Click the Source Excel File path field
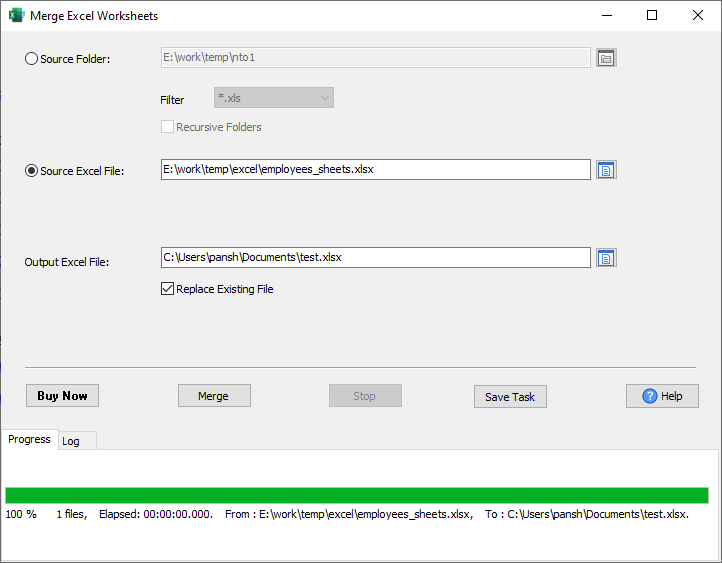722x563 pixels. (x=376, y=169)
